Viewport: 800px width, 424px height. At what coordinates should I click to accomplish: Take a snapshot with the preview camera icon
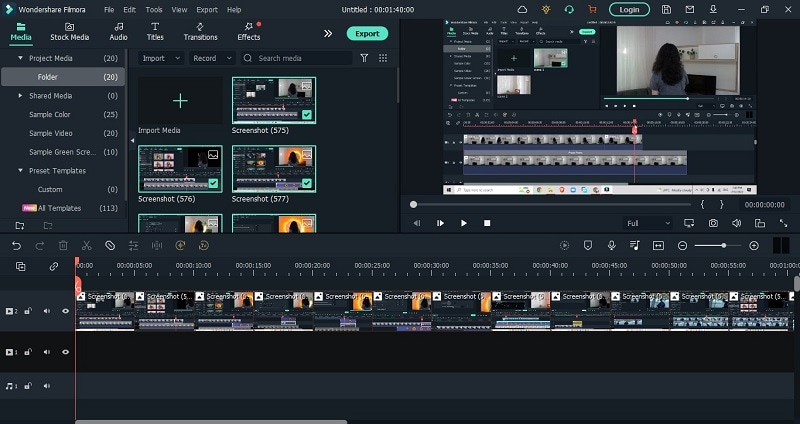713,223
